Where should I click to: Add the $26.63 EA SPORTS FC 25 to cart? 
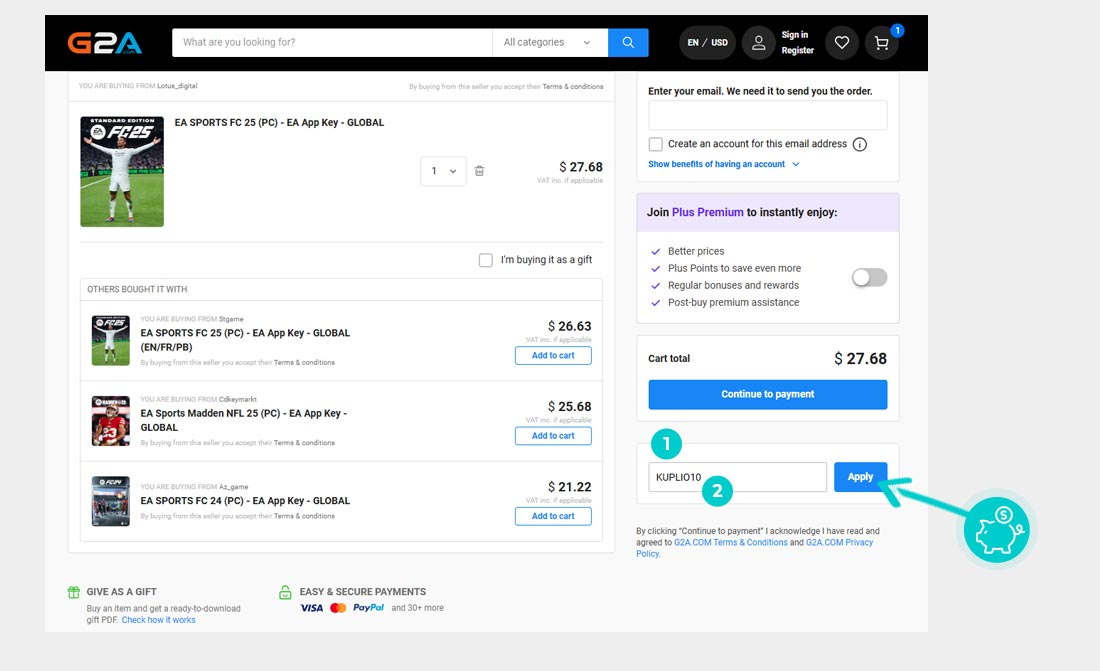[x=553, y=355]
